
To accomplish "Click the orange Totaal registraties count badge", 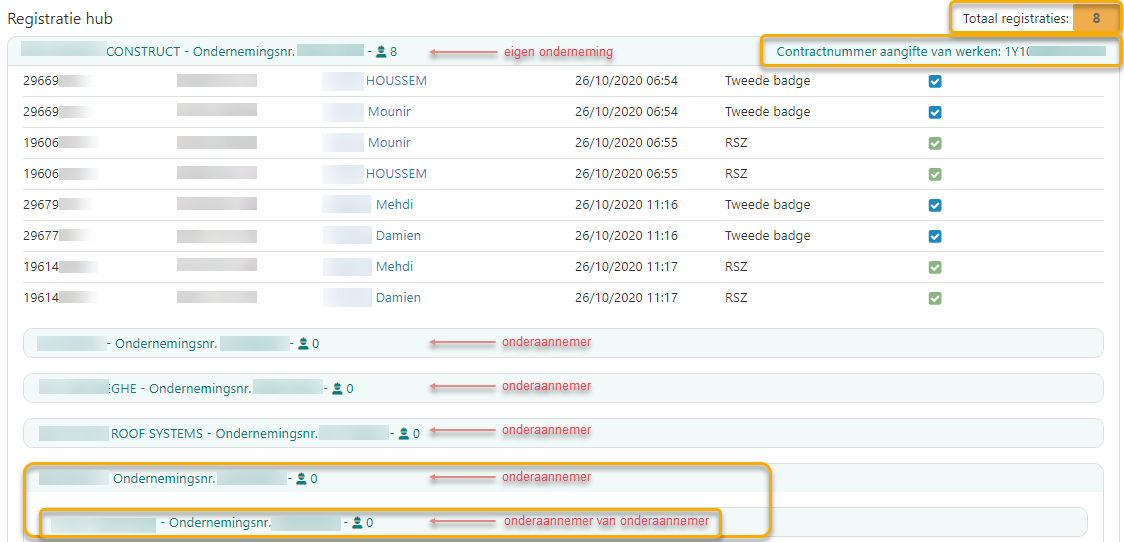I will click(1096, 18).
